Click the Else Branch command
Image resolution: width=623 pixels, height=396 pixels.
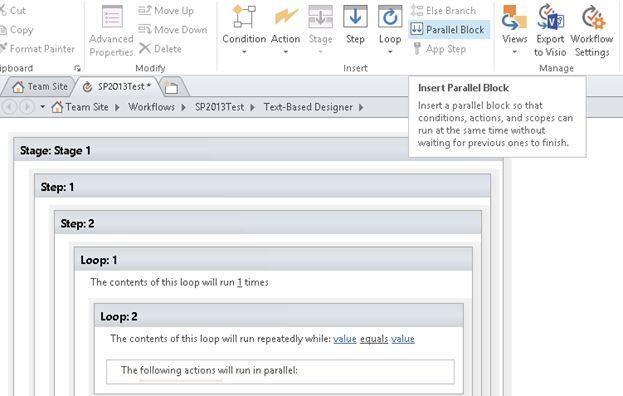(x=443, y=10)
